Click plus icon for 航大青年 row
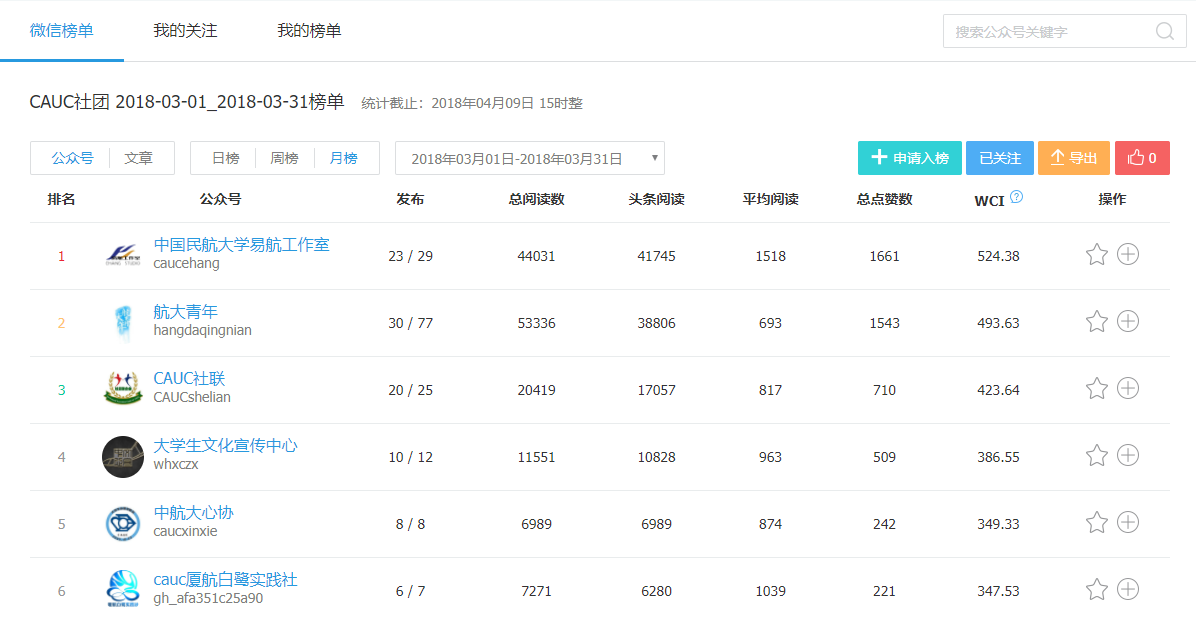1196x624 pixels. (x=1128, y=322)
